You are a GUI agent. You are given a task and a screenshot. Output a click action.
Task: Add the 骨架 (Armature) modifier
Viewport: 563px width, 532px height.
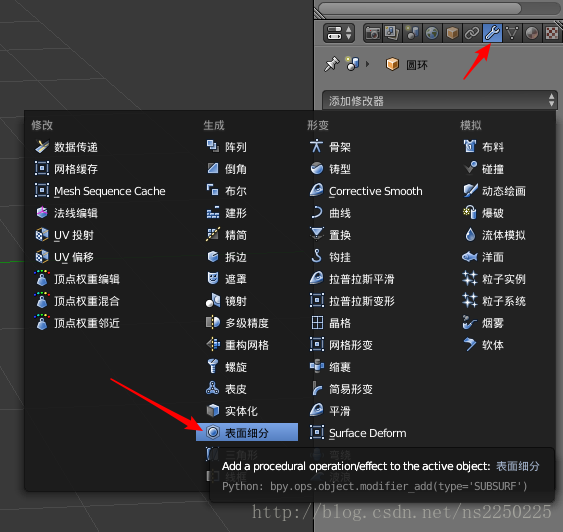click(330, 147)
